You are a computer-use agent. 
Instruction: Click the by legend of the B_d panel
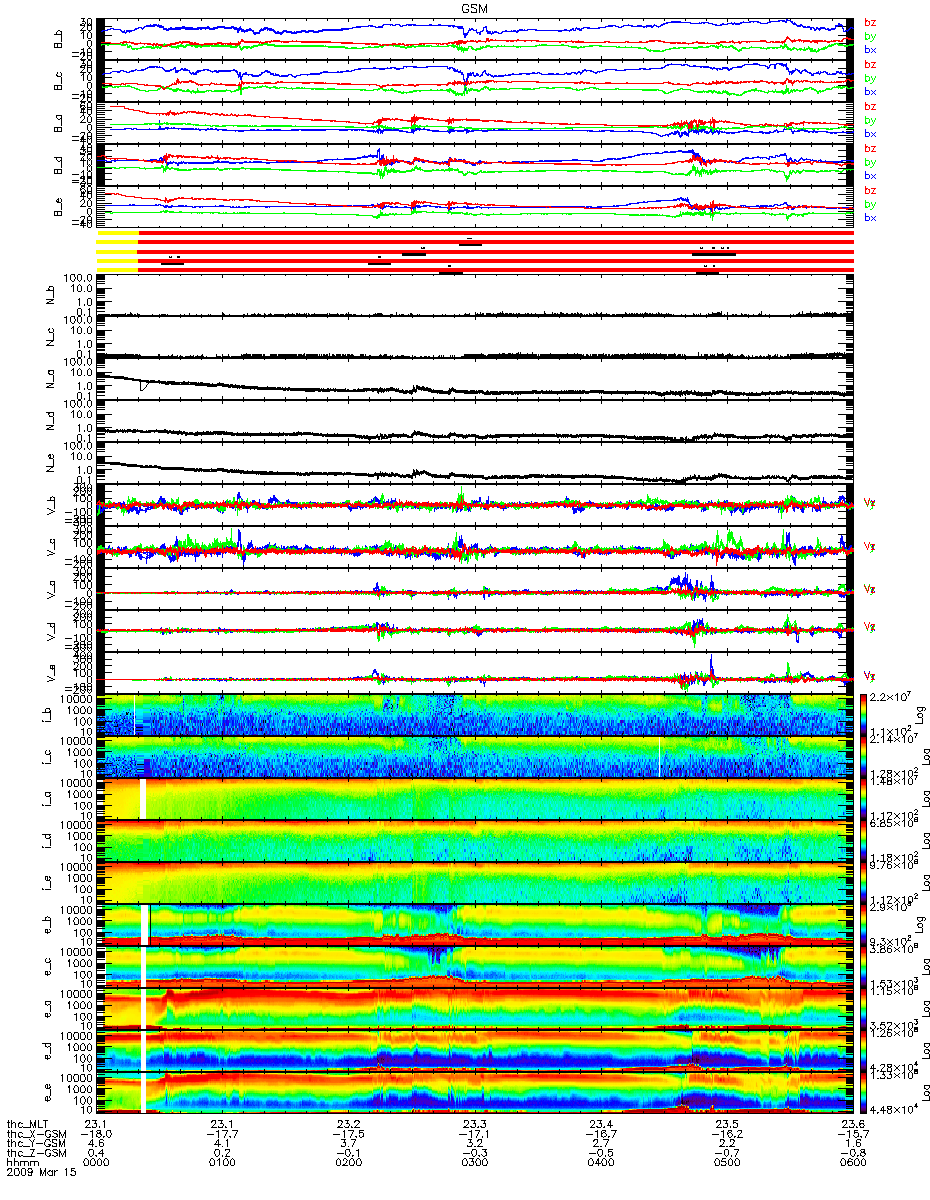pyautogui.click(x=870, y=162)
